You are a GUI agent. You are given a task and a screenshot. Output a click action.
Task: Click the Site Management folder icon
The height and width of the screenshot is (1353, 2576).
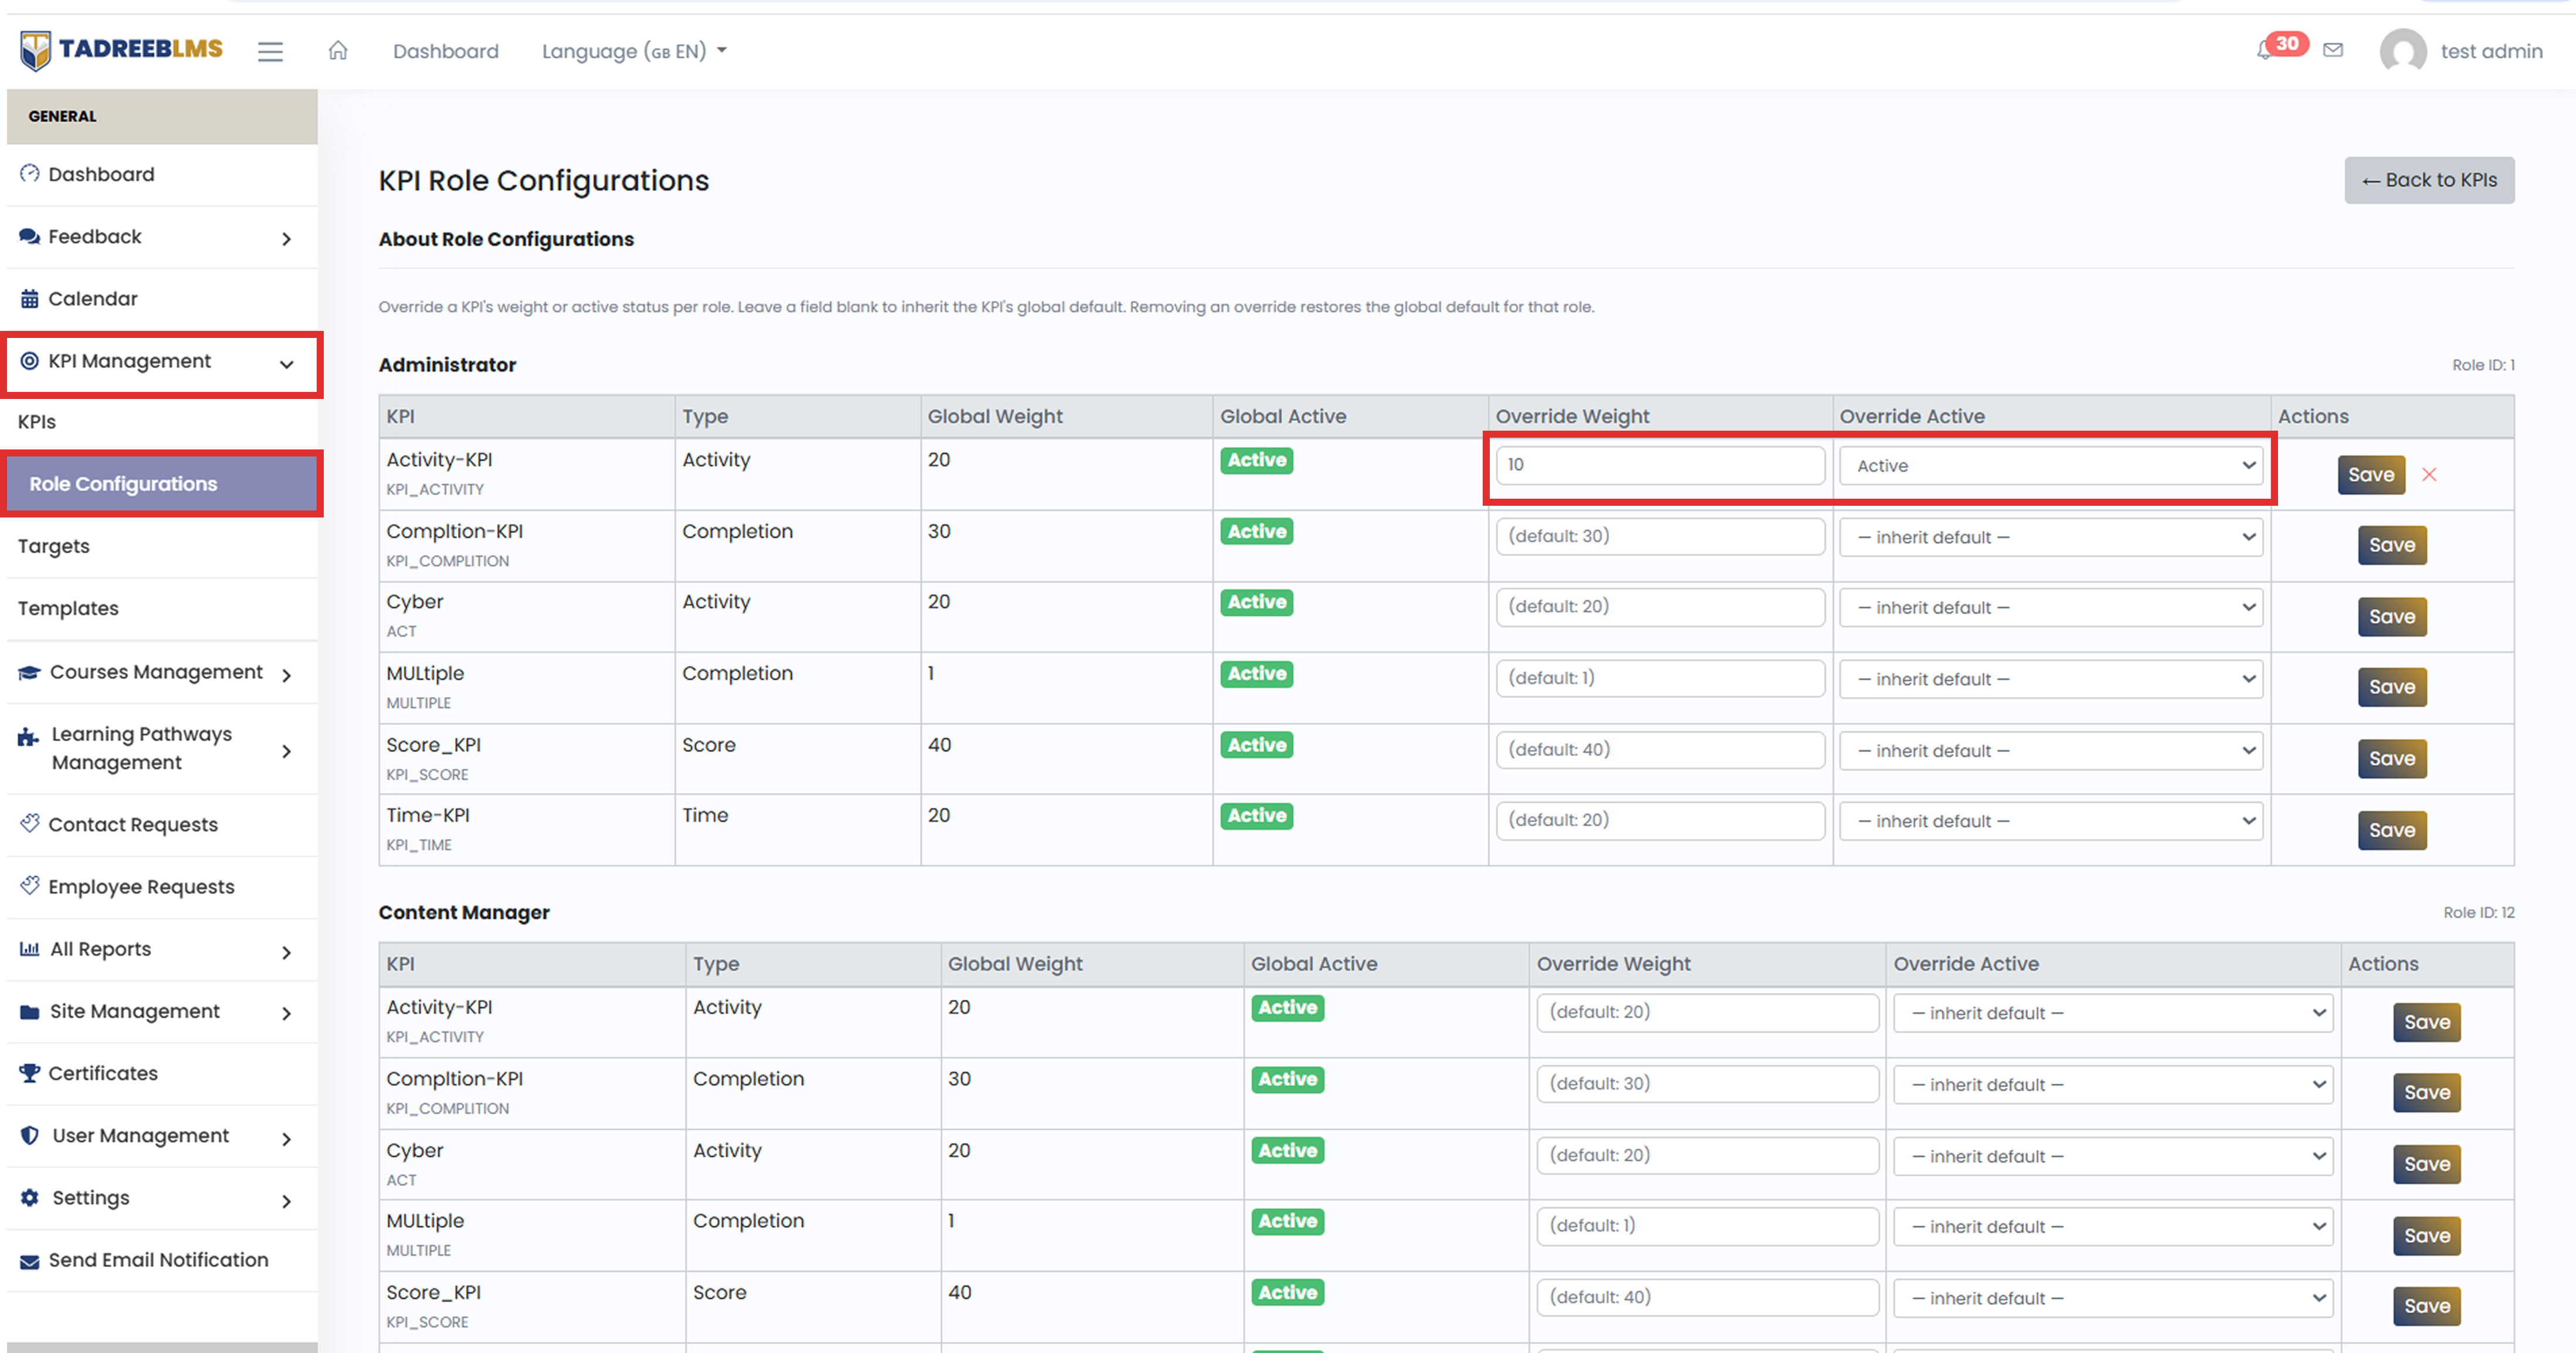[29, 1011]
